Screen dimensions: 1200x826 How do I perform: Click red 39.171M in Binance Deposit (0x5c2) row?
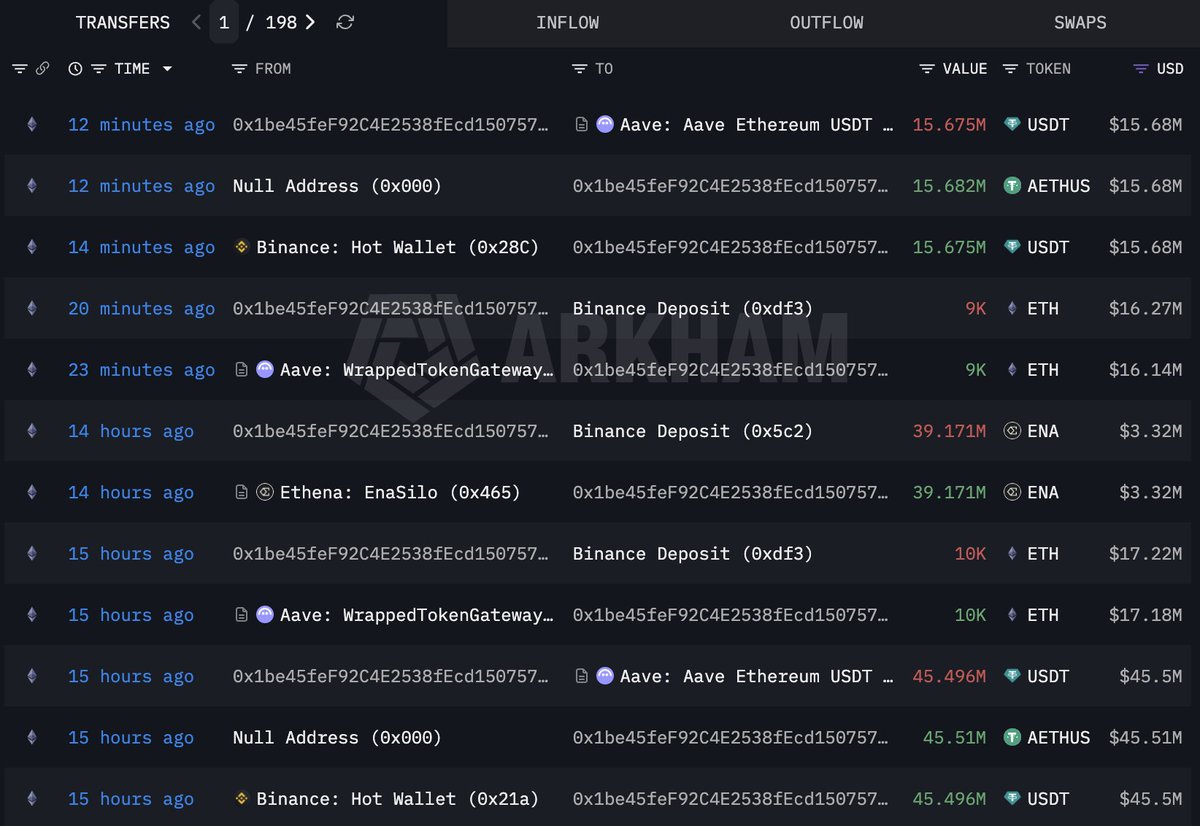coord(949,431)
